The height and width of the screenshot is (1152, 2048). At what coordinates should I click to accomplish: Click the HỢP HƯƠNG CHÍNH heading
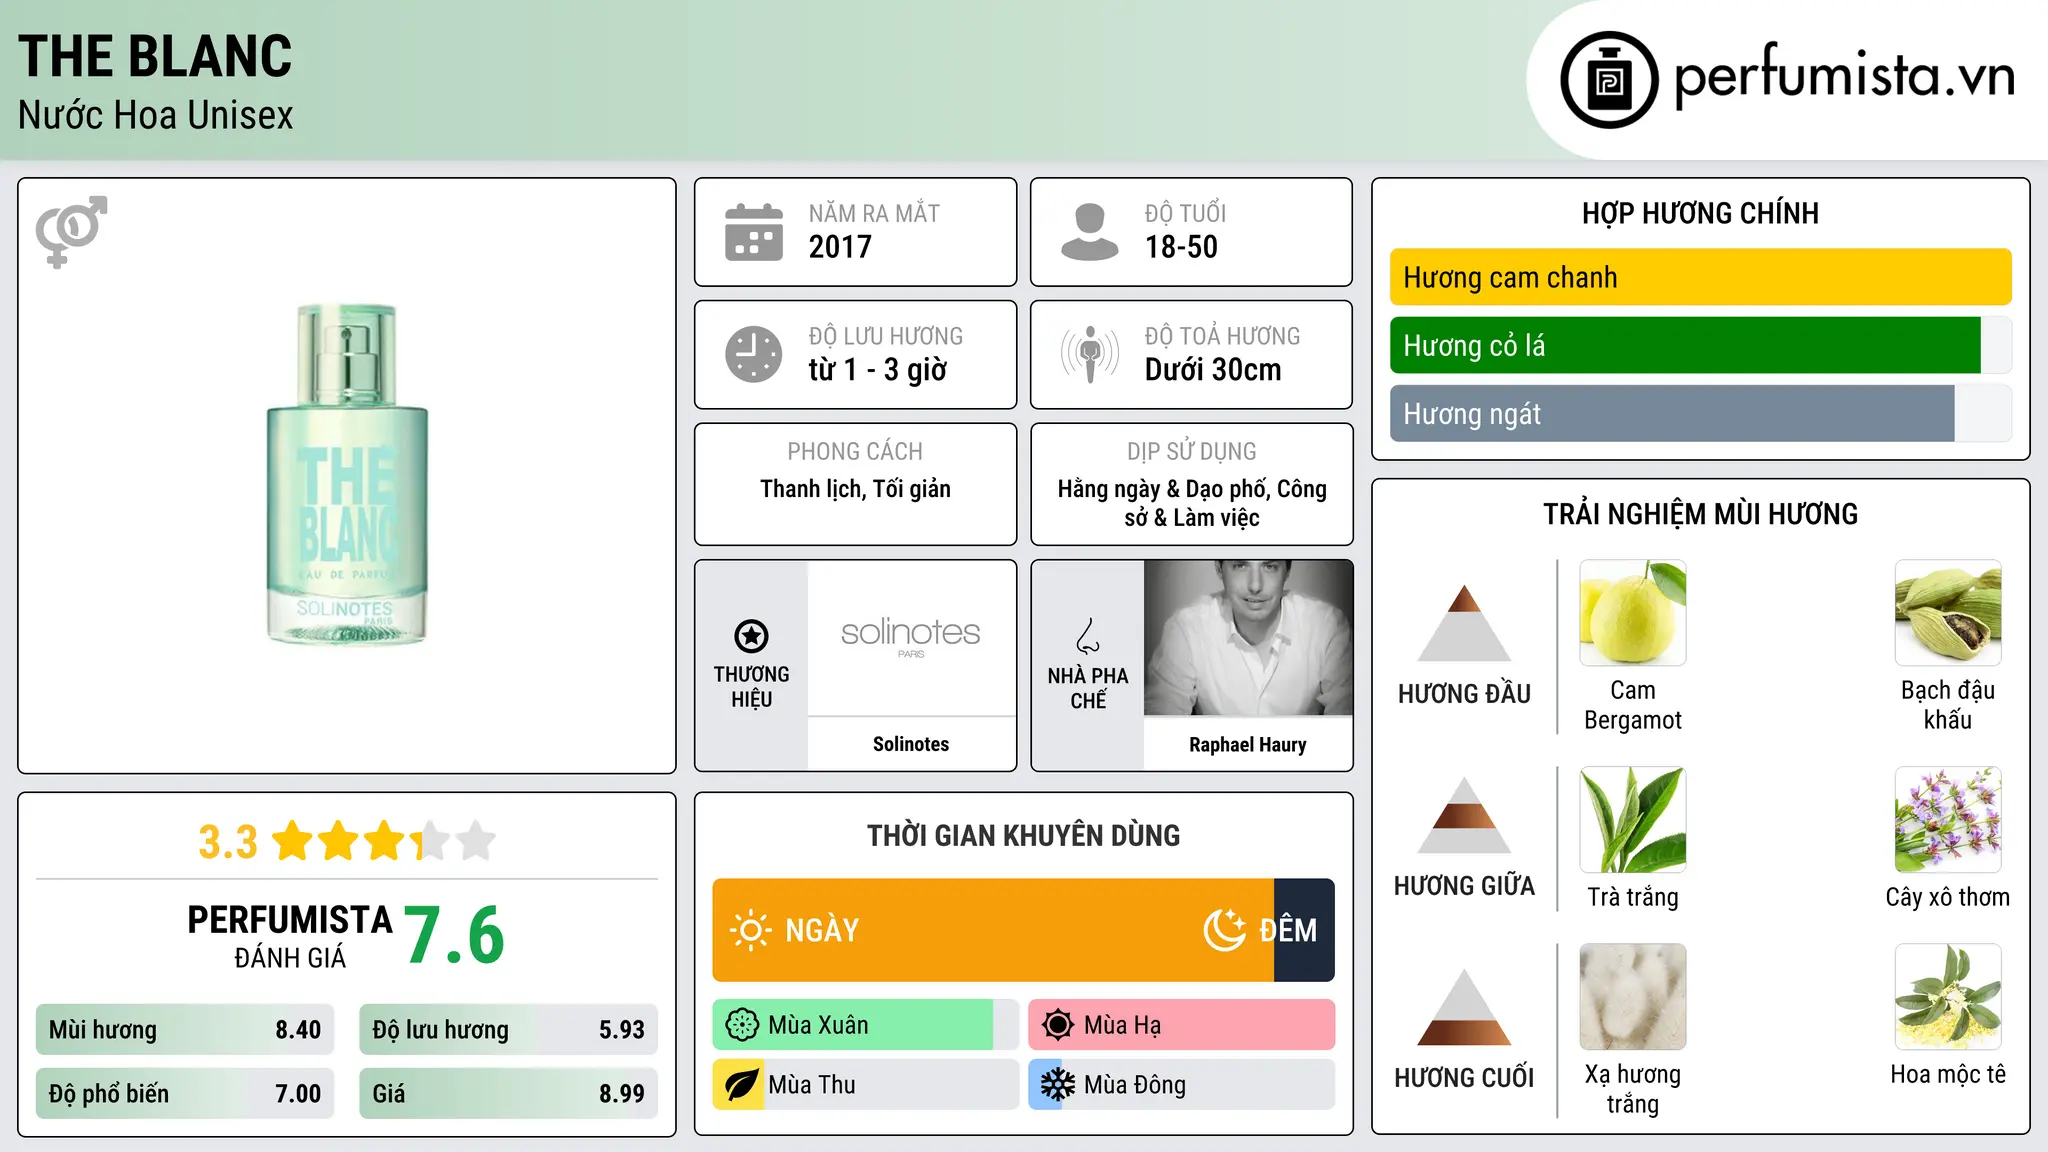(1700, 213)
